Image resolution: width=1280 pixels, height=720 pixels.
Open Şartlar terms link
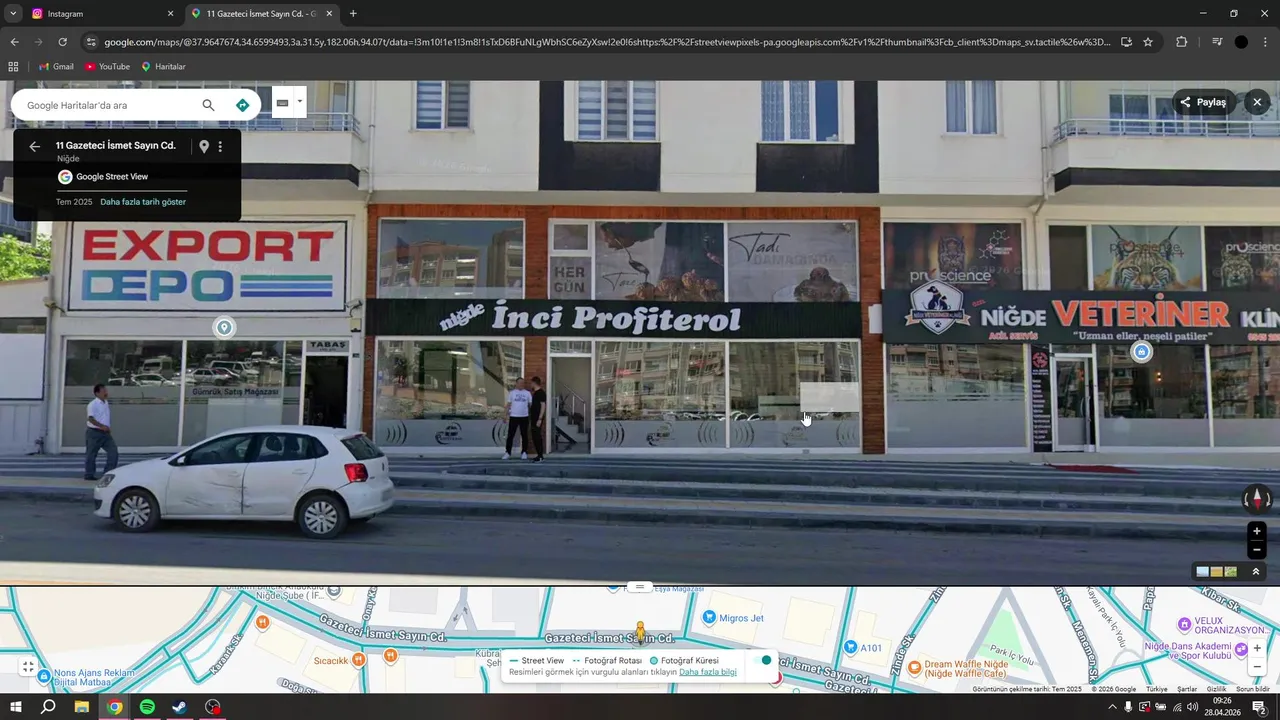click(1187, 689)
